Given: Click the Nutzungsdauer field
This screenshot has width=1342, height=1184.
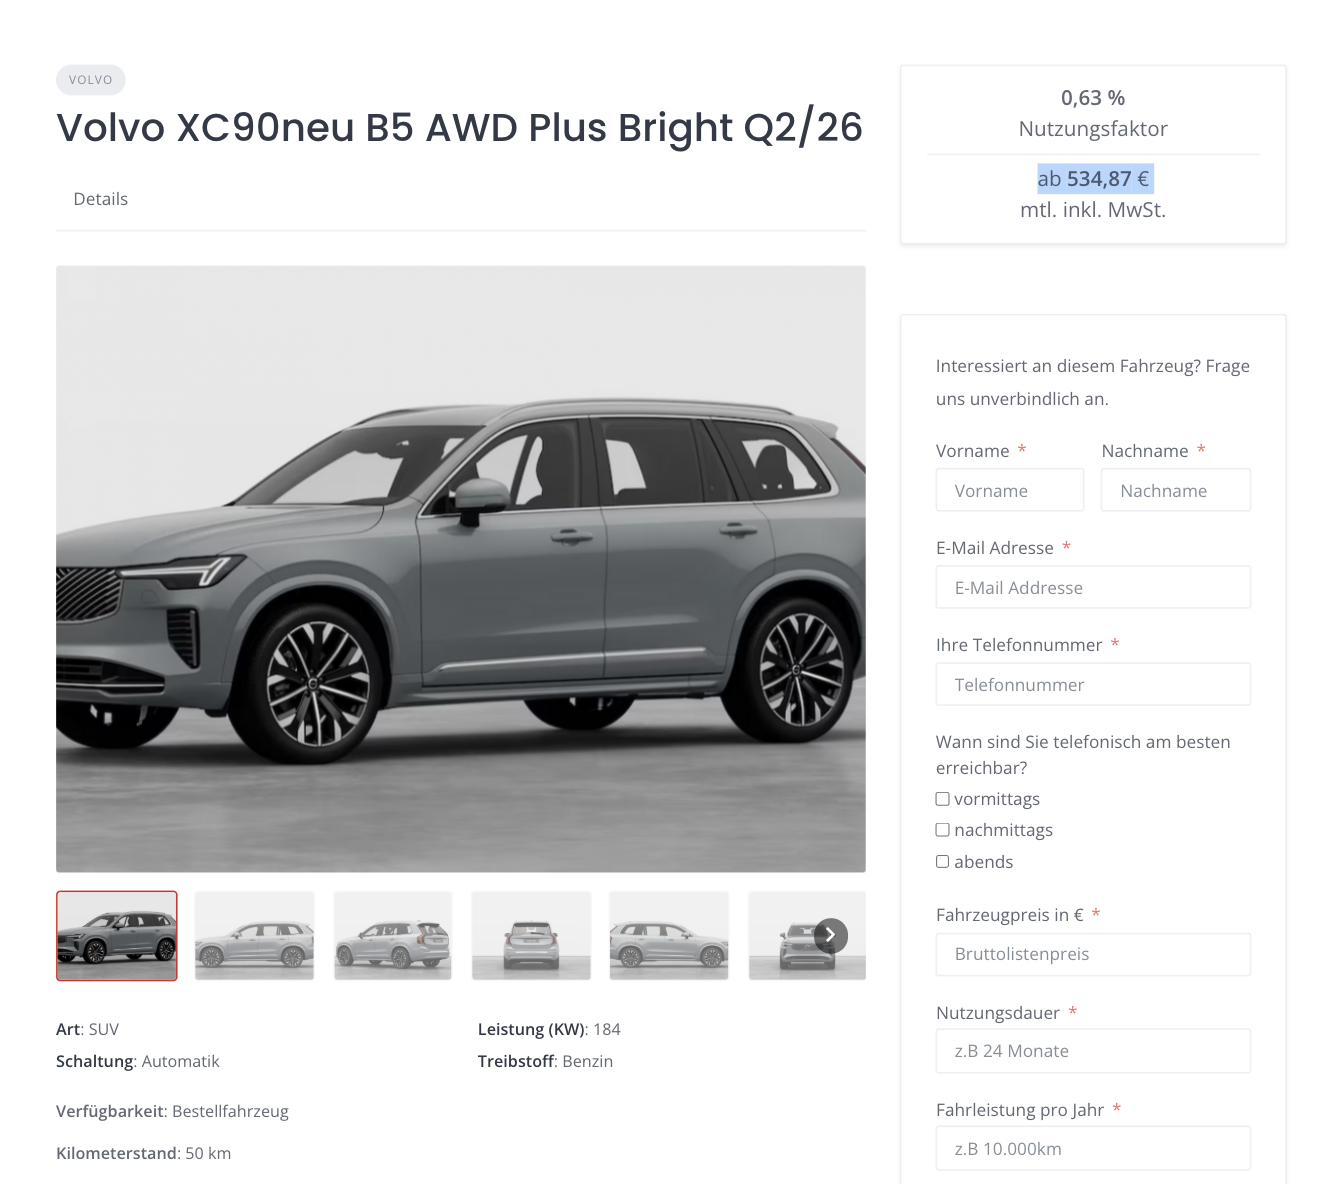Looking at the screenshot, I should [x=1093, y=1051].
